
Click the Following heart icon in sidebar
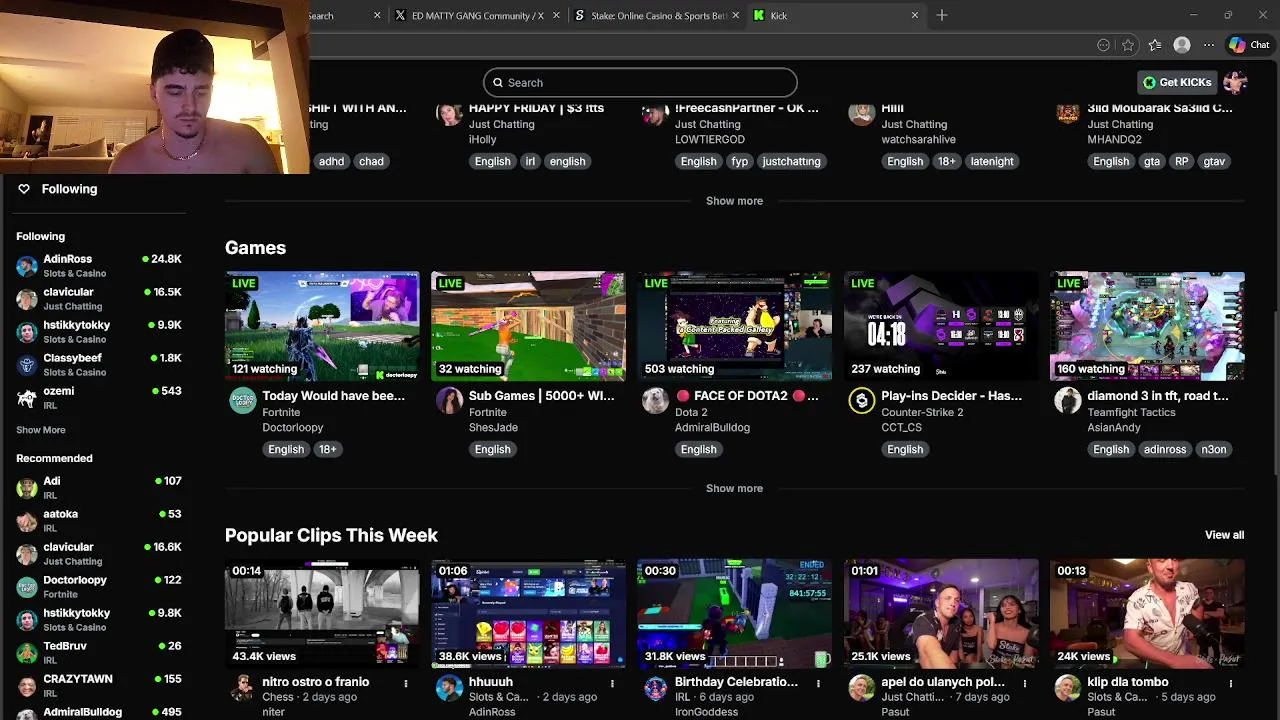tap(24, 189)
